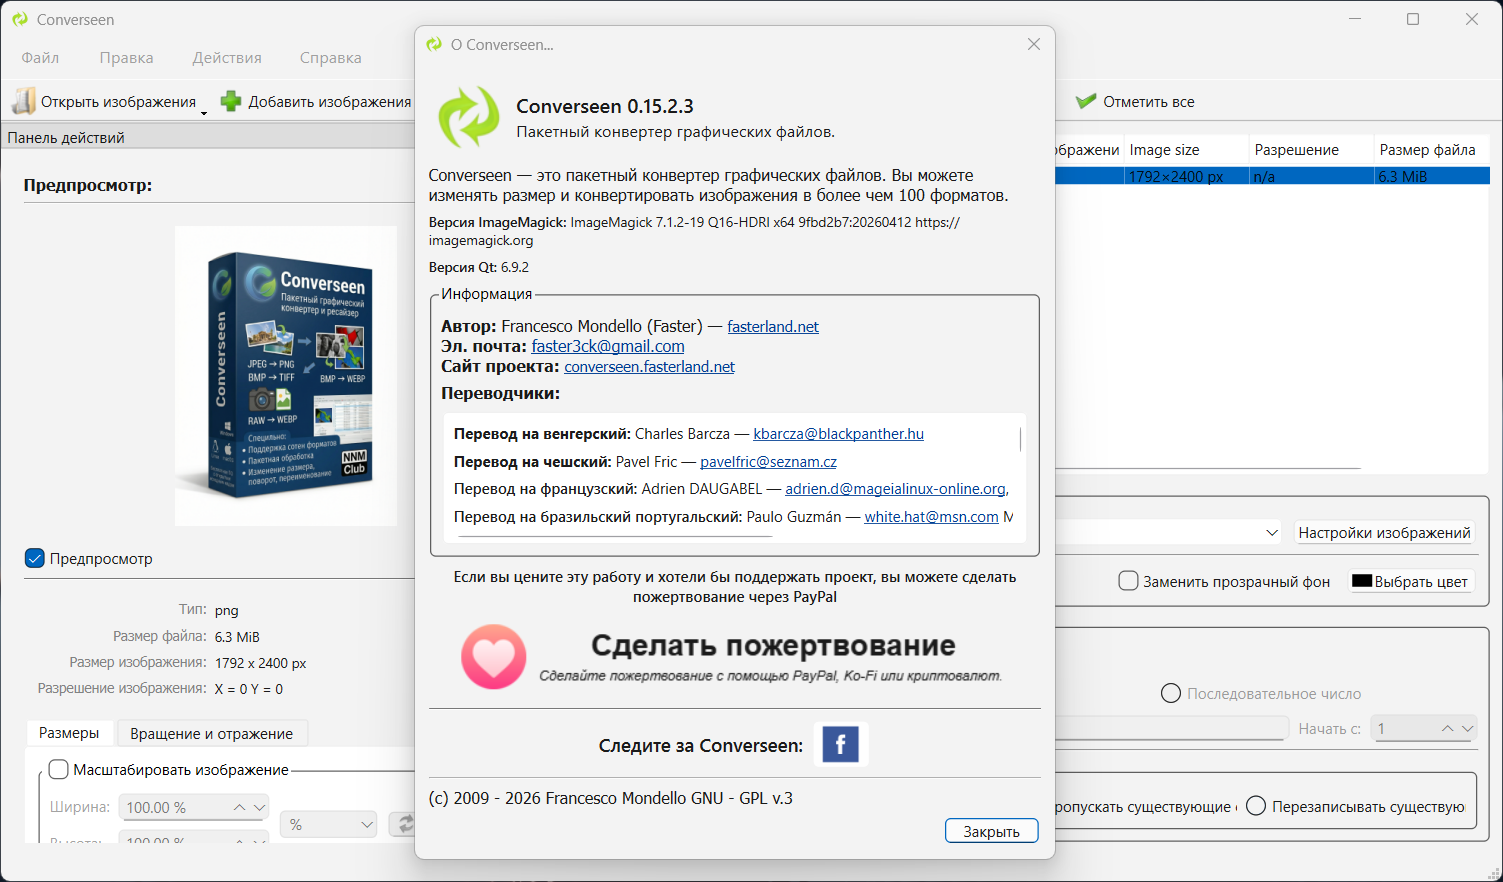Increase the Начать с value
Viewport: 1503px width, 882px height.
coord(1447,728)
